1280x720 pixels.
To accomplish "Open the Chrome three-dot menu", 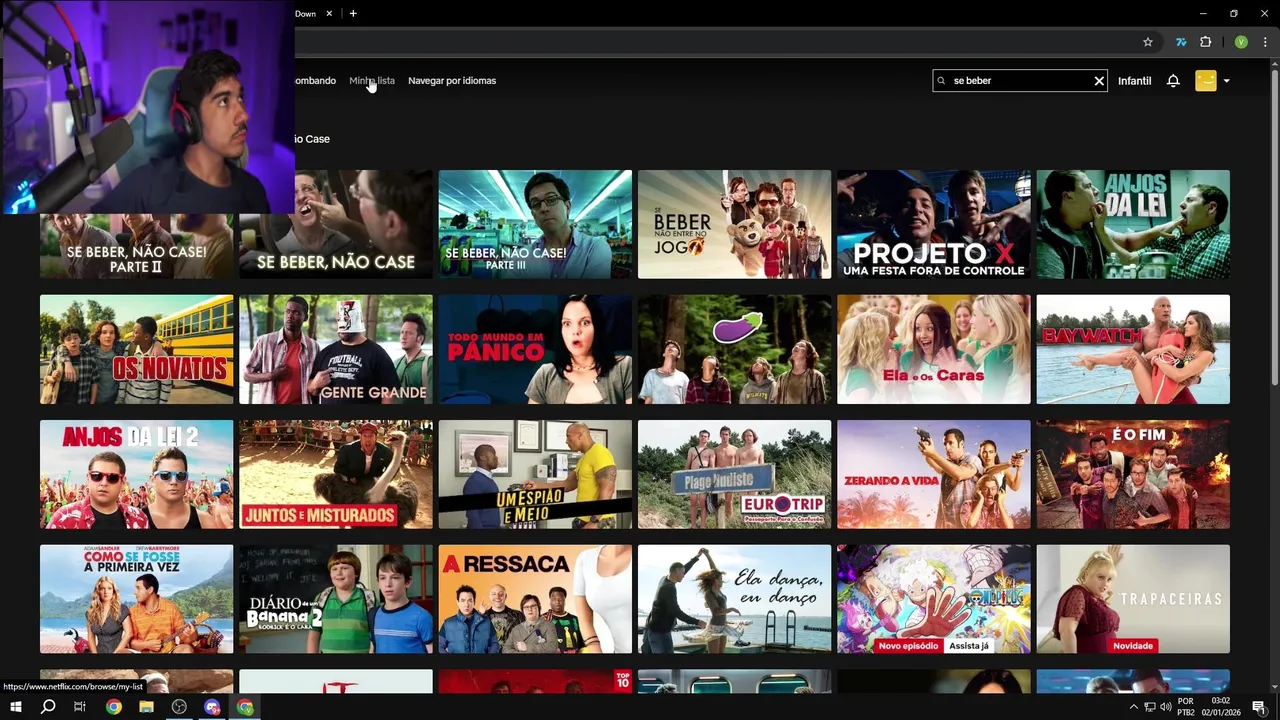I will click(1265, 42).
